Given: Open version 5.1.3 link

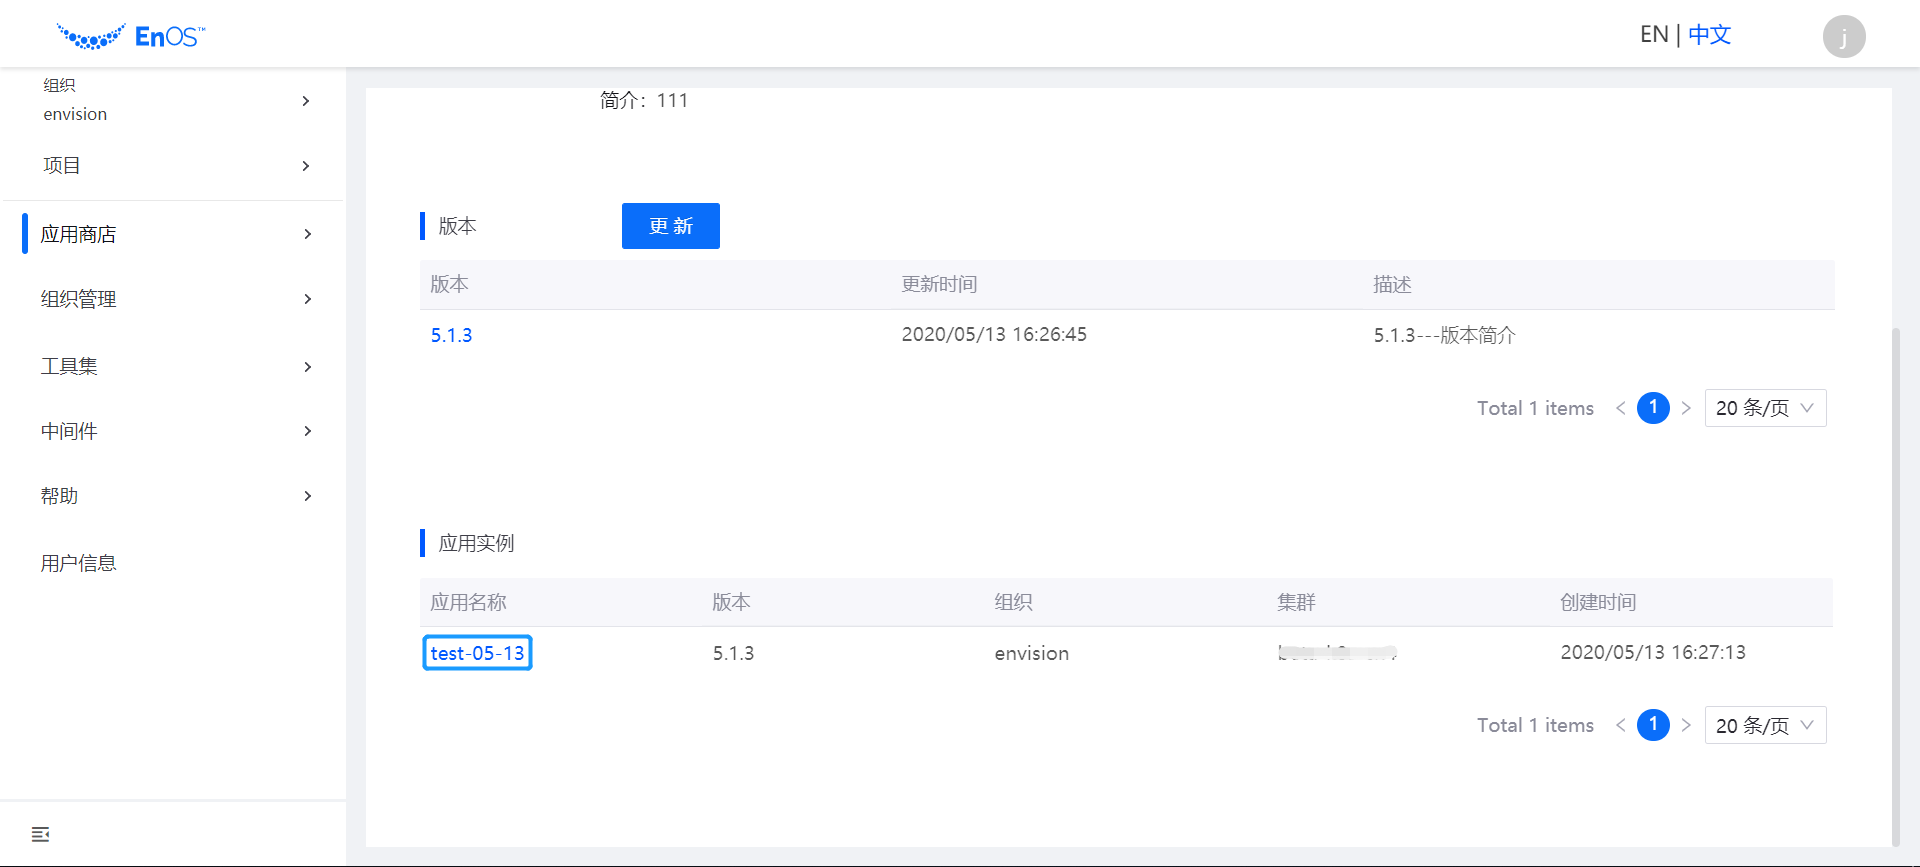Looking at the screenshot, I should click(x=451, y=335).
